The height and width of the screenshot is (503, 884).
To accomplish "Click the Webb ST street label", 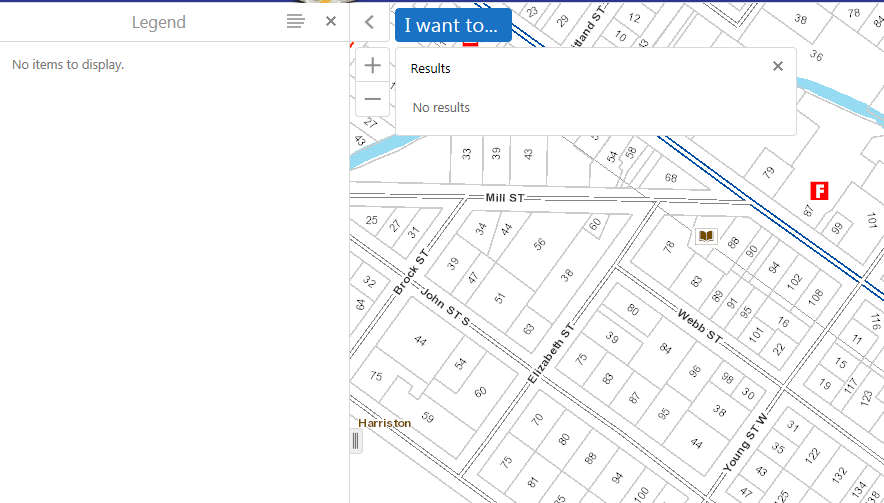I will point(700,326).
